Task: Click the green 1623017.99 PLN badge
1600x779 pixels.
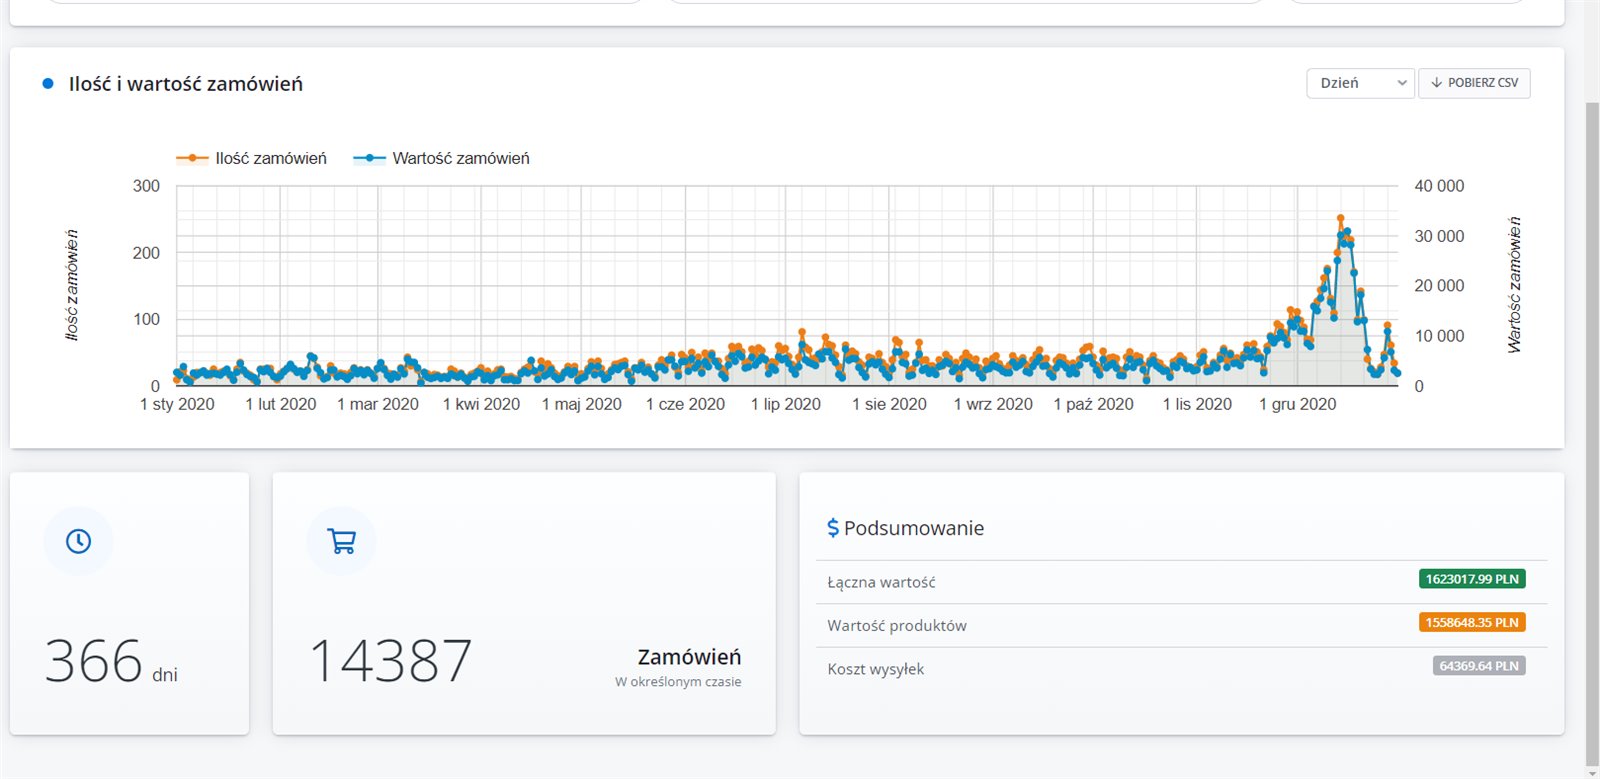Action: pyautogui.click(x=1471, y=579)
